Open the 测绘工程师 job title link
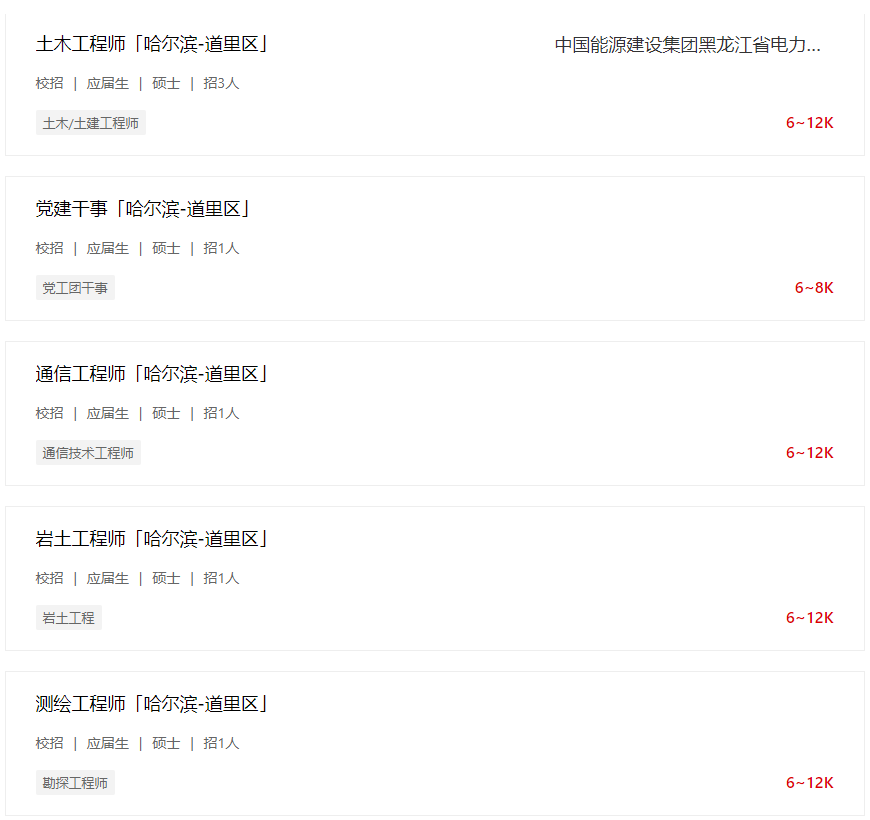870x820 pixels. tap(152, 704)
